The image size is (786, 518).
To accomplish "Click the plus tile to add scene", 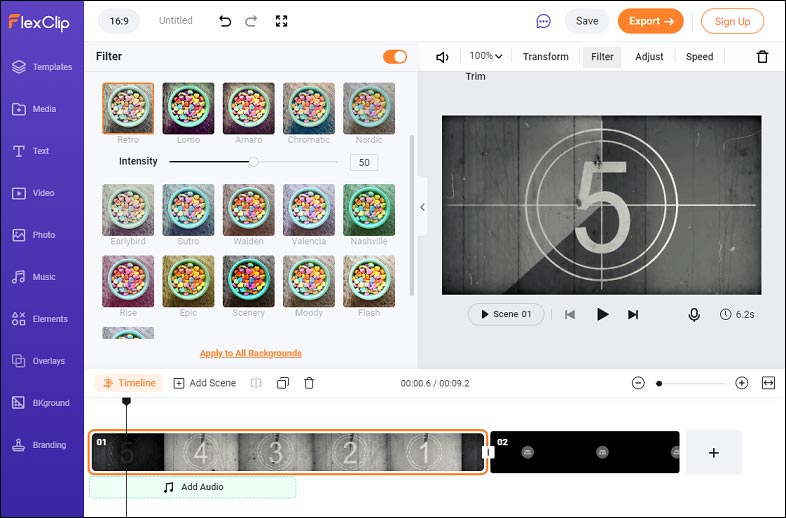I will point(713,452).
